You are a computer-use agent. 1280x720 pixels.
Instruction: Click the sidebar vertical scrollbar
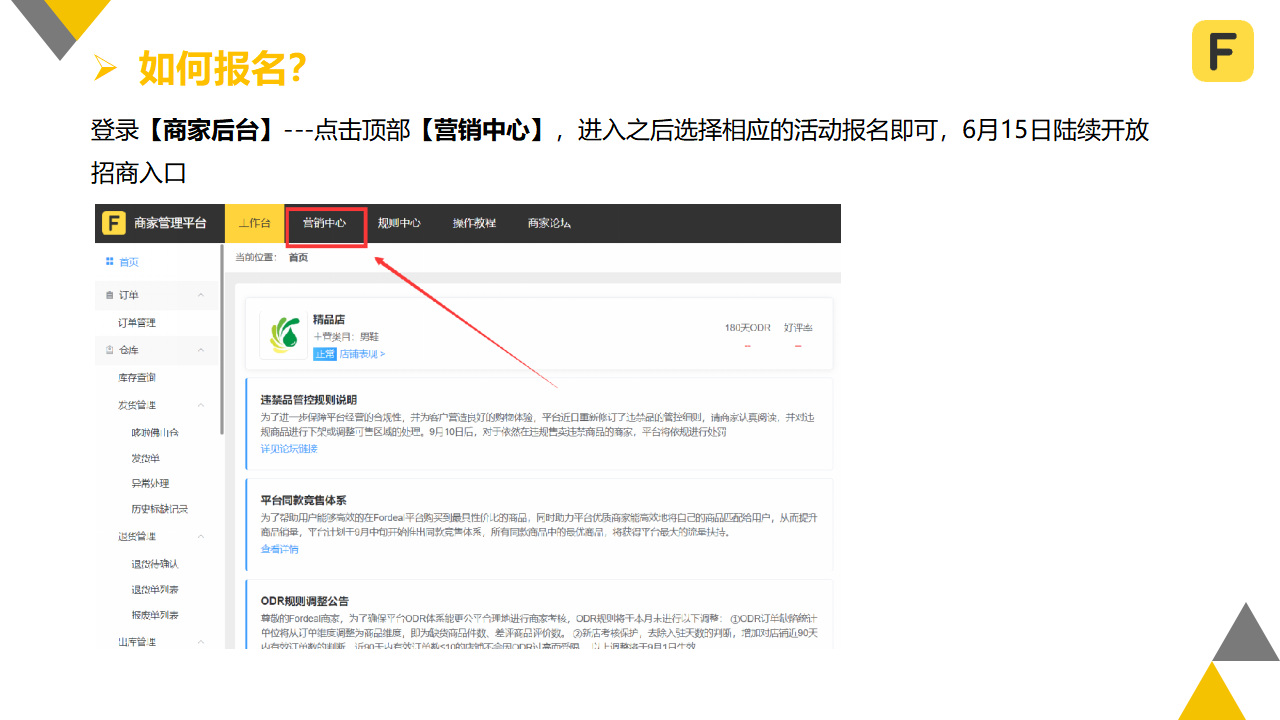click(x=222, y=340)
